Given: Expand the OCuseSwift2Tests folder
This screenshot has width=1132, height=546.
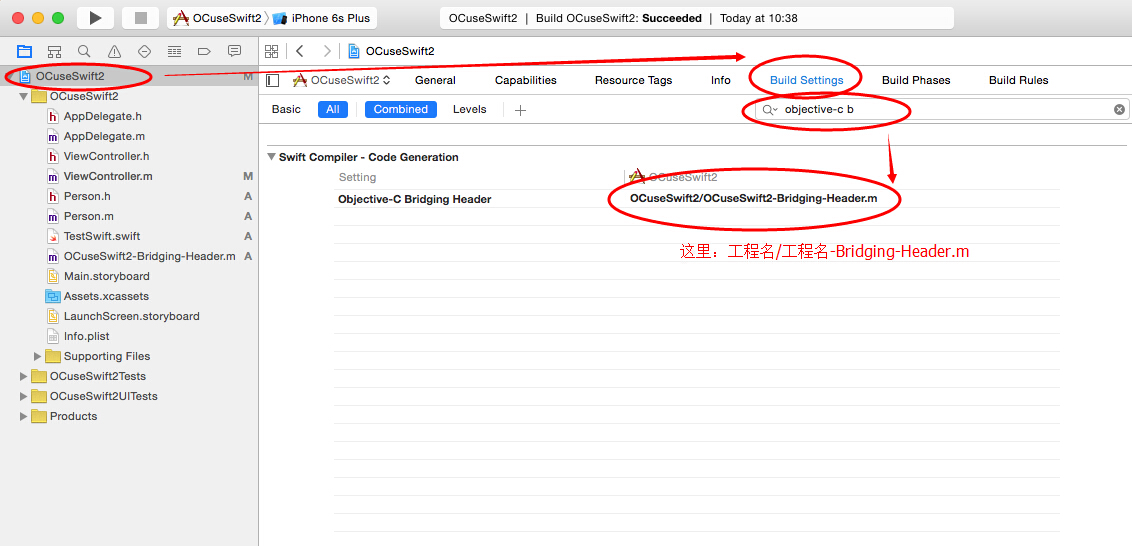Looking at the screenshot, I should 23,376.
